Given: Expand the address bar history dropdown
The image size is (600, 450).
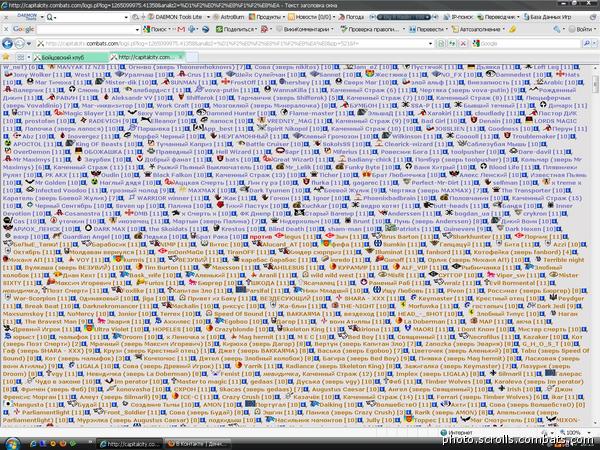Looking at the screenshot, I should [x=430, y=44].
